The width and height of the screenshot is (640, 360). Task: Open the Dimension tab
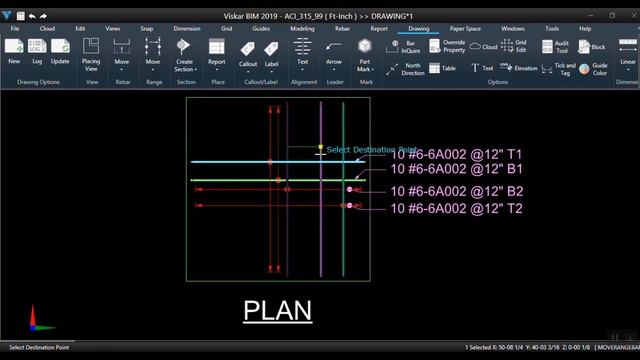(187, 29)
